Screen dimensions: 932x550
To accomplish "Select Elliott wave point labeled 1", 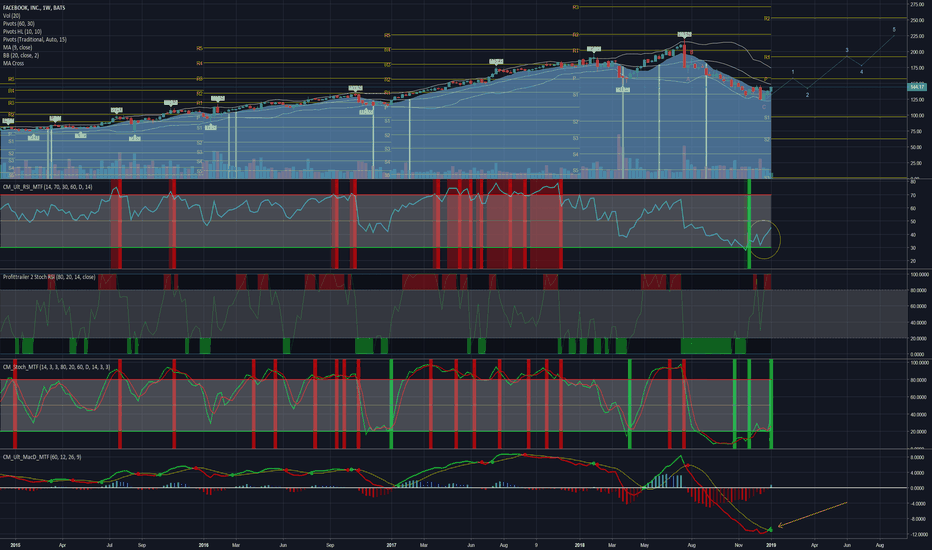I will tap(793, 72).
